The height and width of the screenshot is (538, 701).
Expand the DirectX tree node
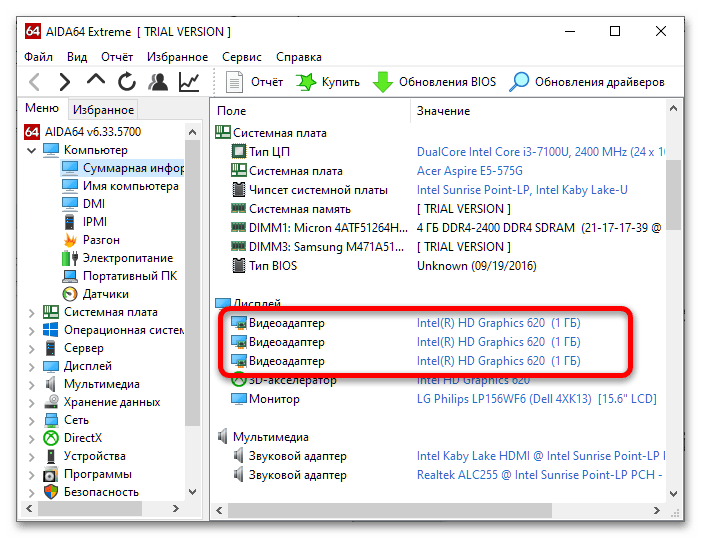click(31, 439)
